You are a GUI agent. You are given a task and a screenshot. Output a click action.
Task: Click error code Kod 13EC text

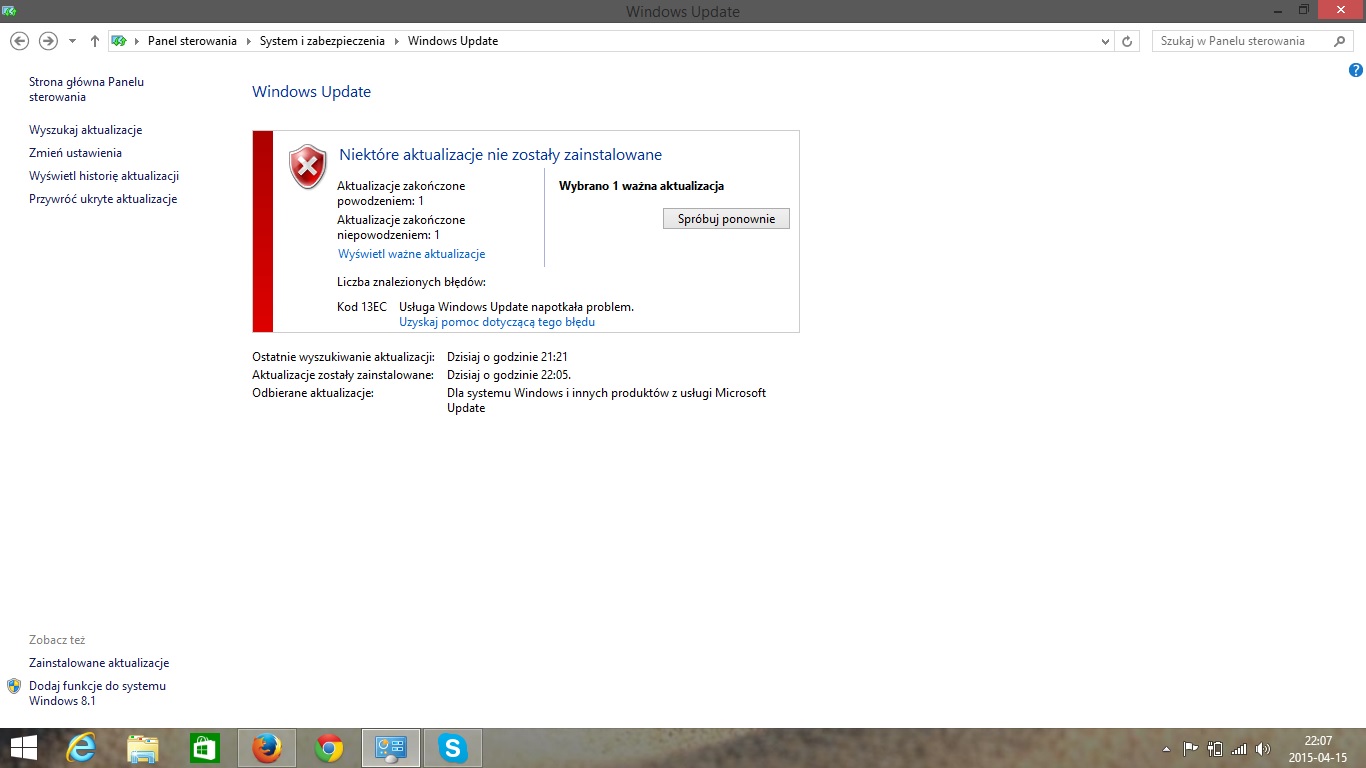(362, 307)
